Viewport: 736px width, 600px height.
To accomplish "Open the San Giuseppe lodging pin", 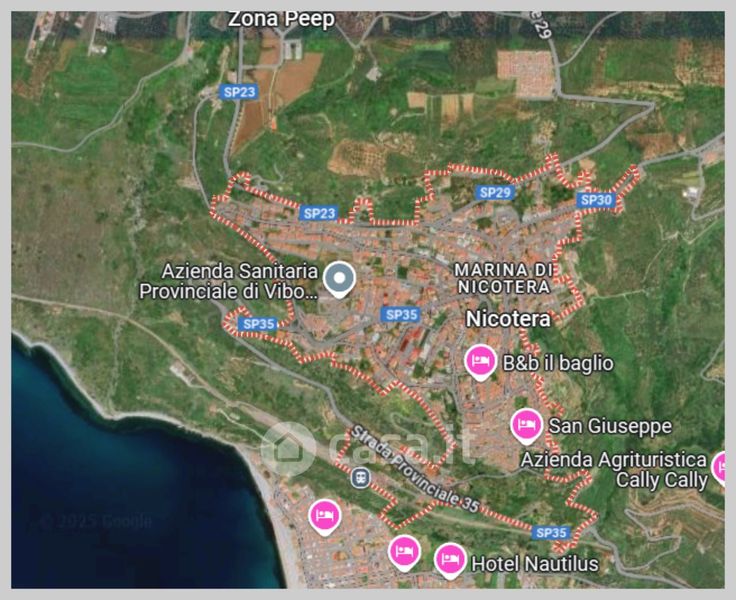I will (527, 426).
